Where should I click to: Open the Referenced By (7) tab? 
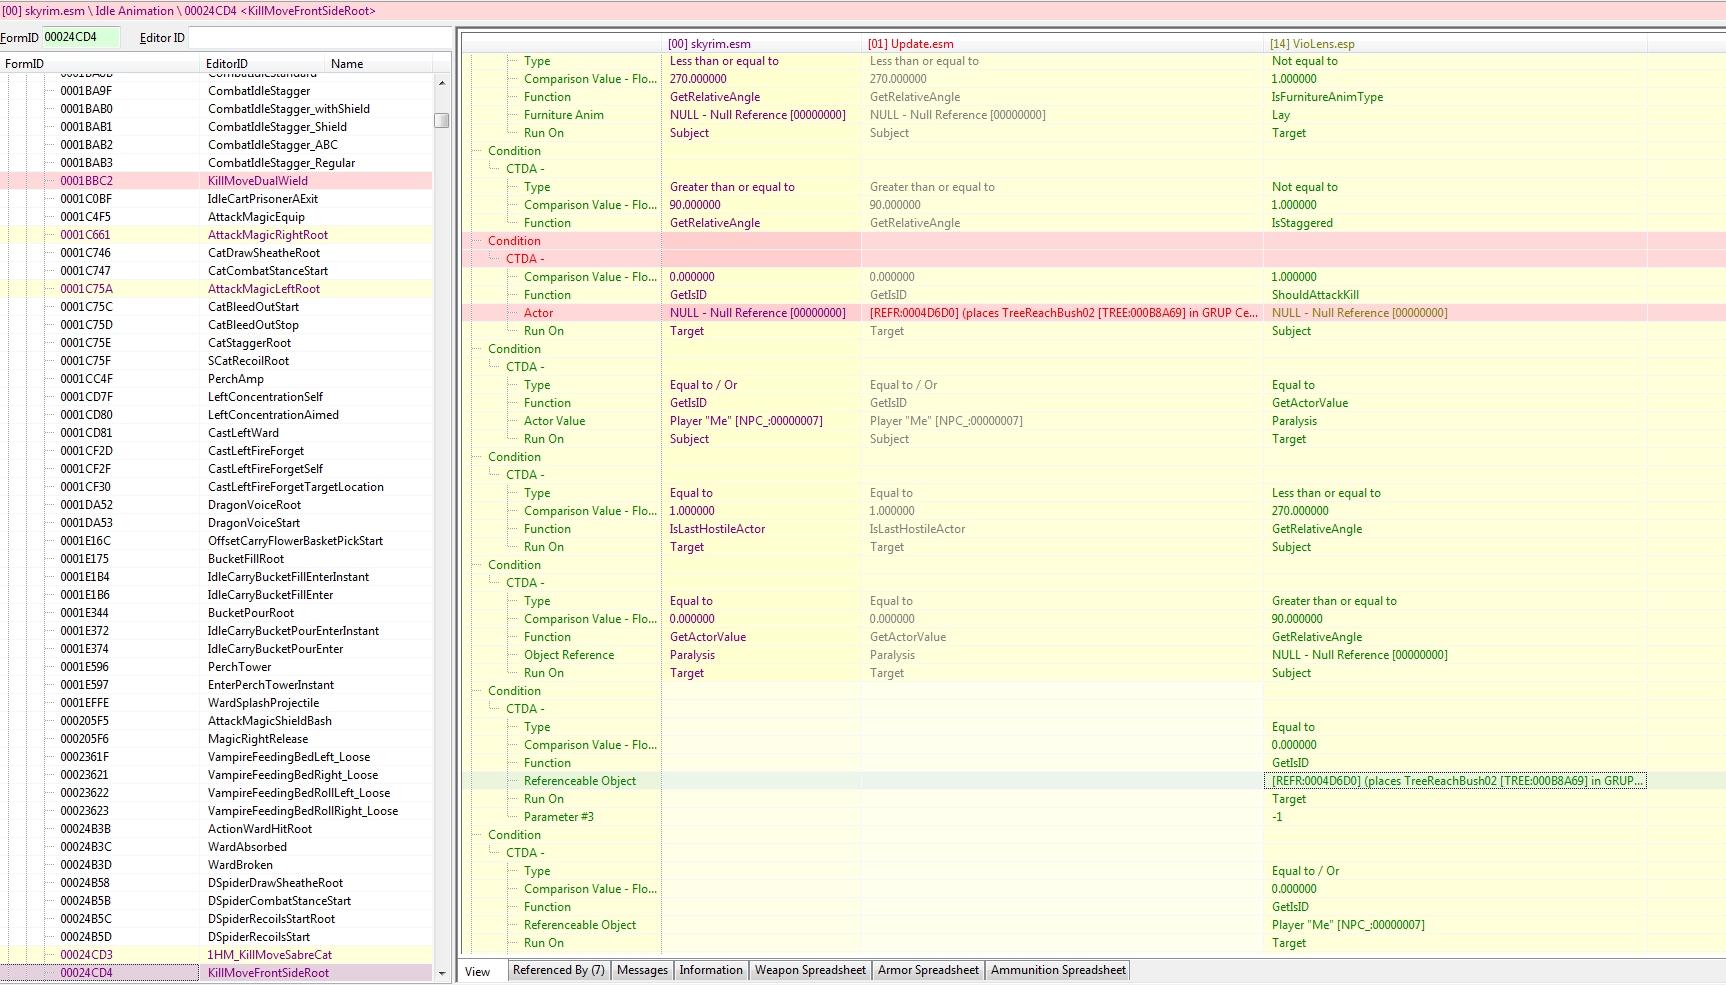[558, 970]
